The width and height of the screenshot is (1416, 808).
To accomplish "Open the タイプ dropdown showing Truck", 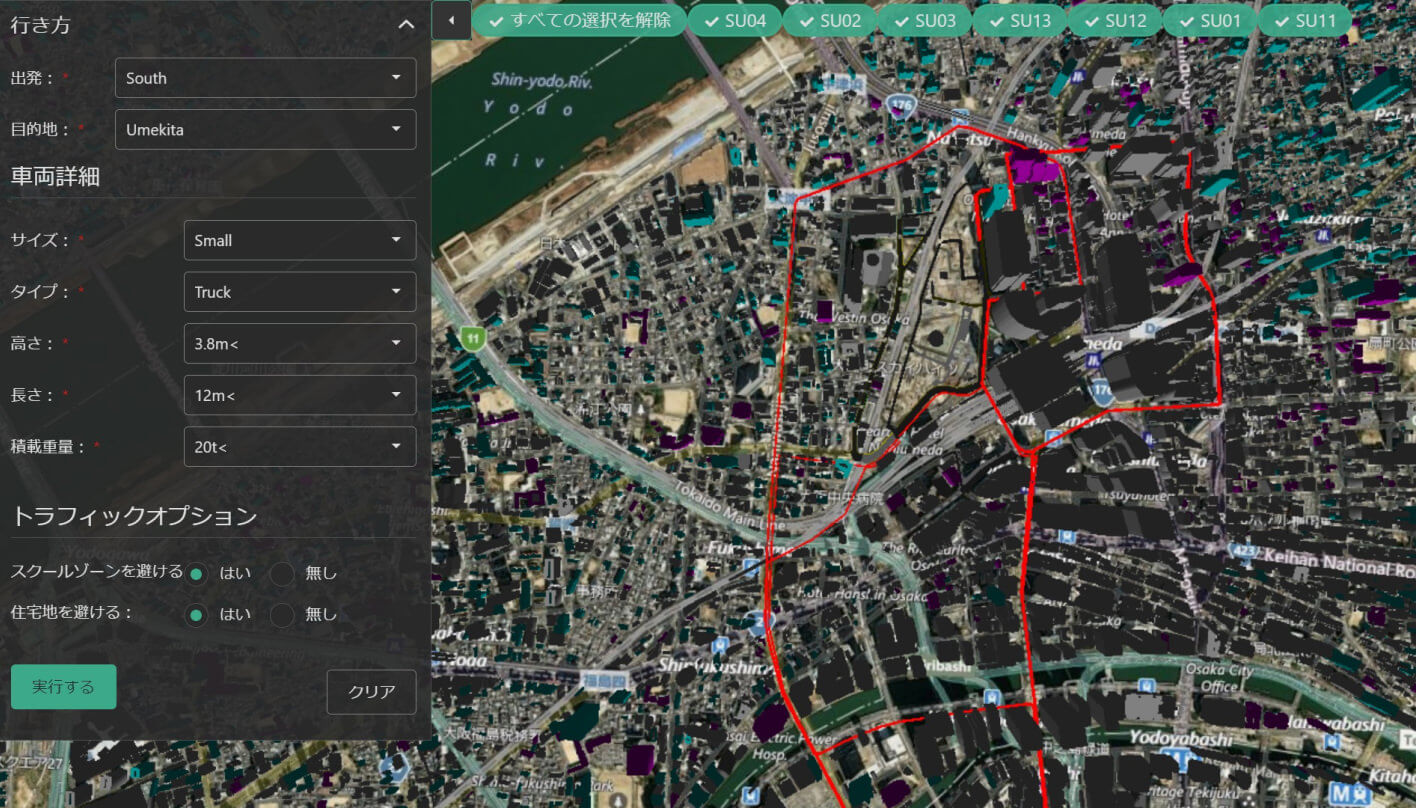I will coord(300,292).
